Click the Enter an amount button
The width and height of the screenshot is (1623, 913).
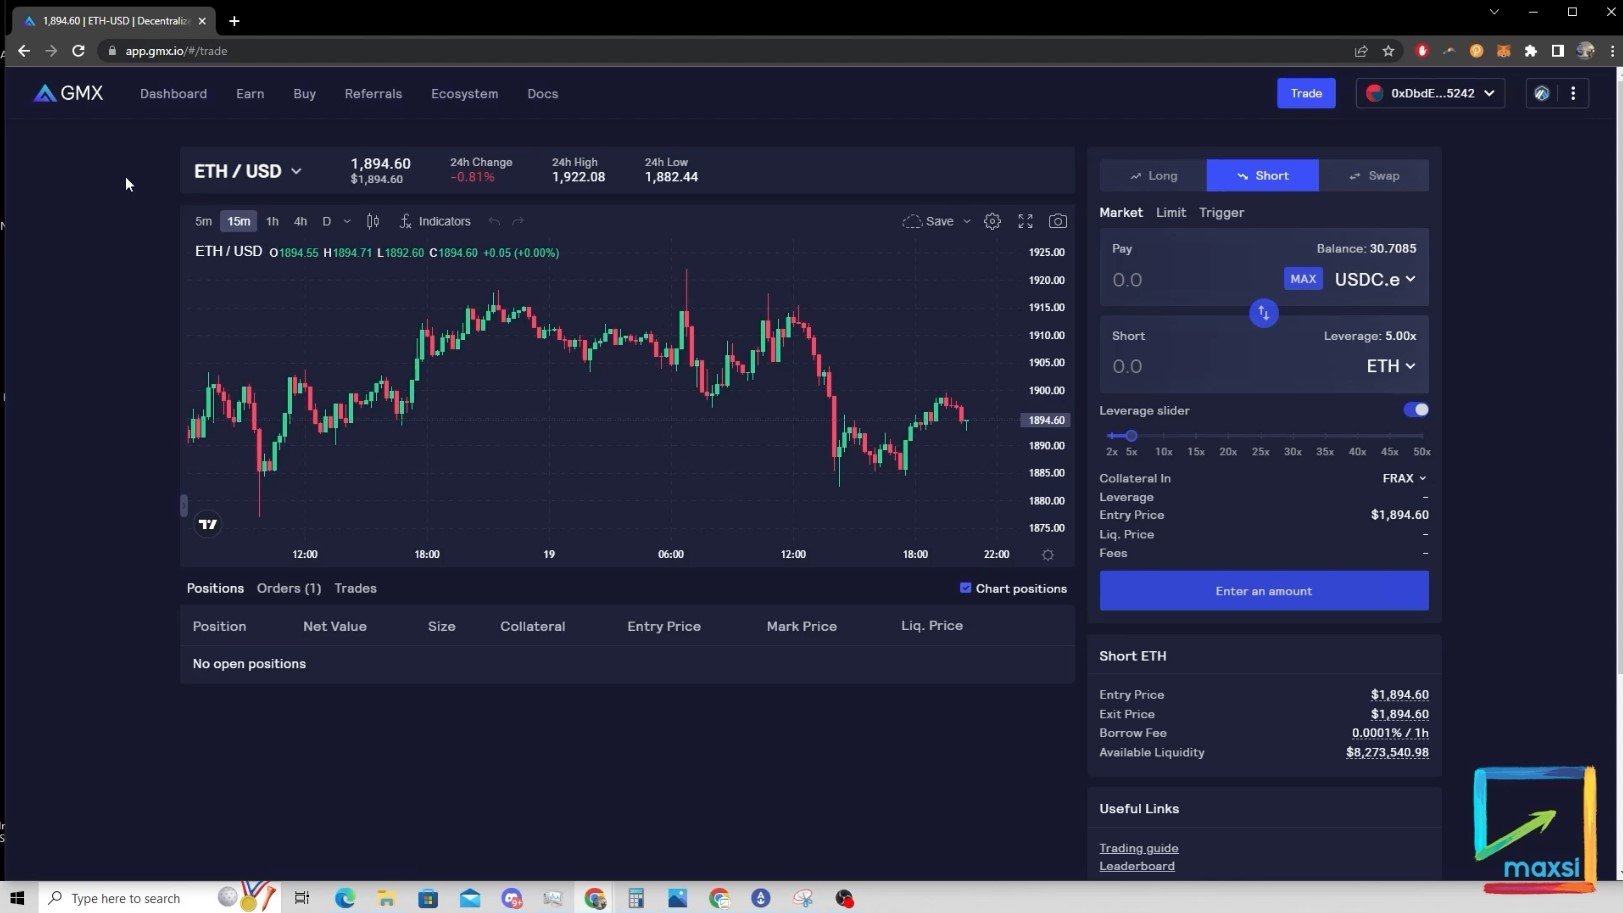(1264, 591)
